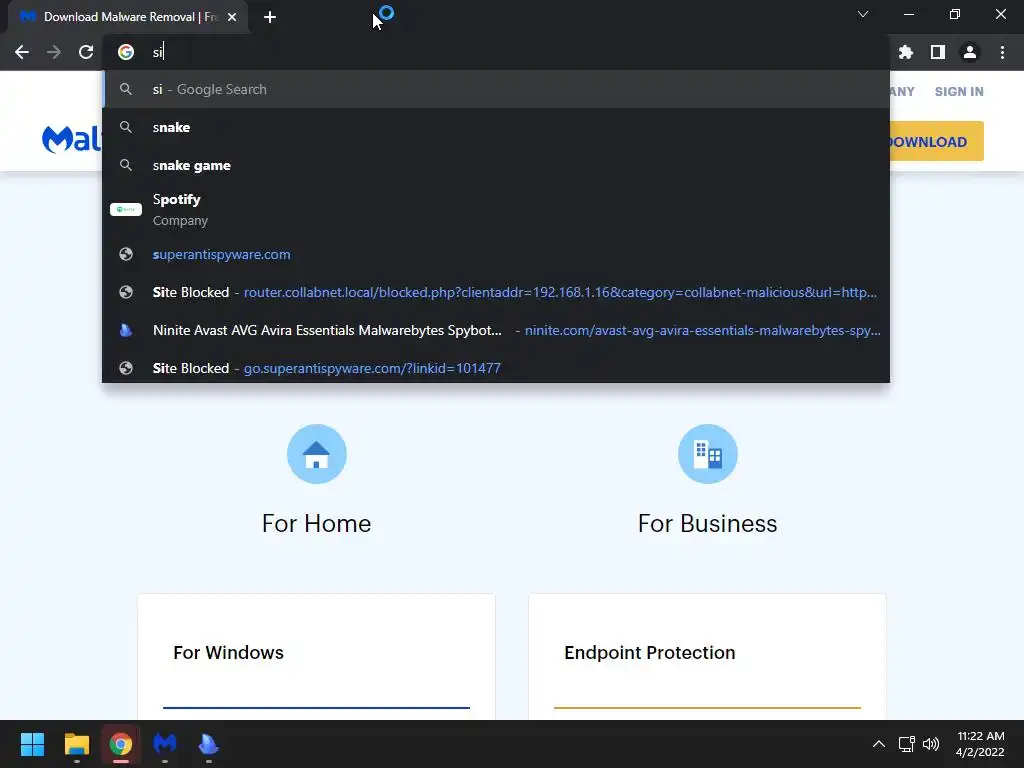This screenshot has width=1024, height=768.
Task: Open the Windows Start menu
Action: tap(32, 744)
